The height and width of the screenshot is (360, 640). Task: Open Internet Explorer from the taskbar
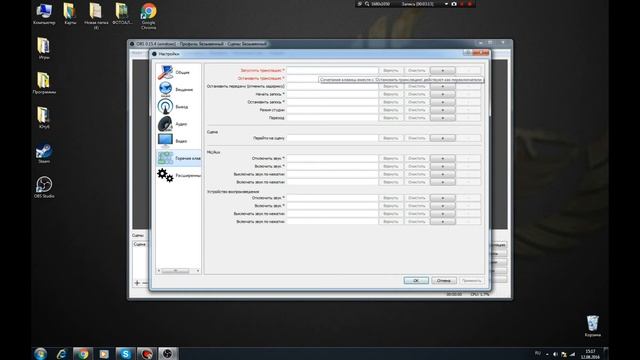pos(62,353)
